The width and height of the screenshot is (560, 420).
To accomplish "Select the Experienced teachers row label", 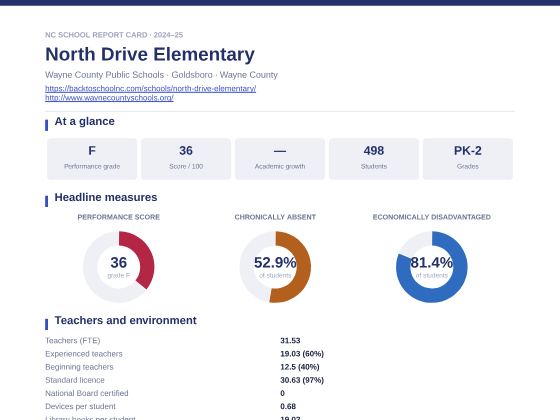I will tap(84, 354).
